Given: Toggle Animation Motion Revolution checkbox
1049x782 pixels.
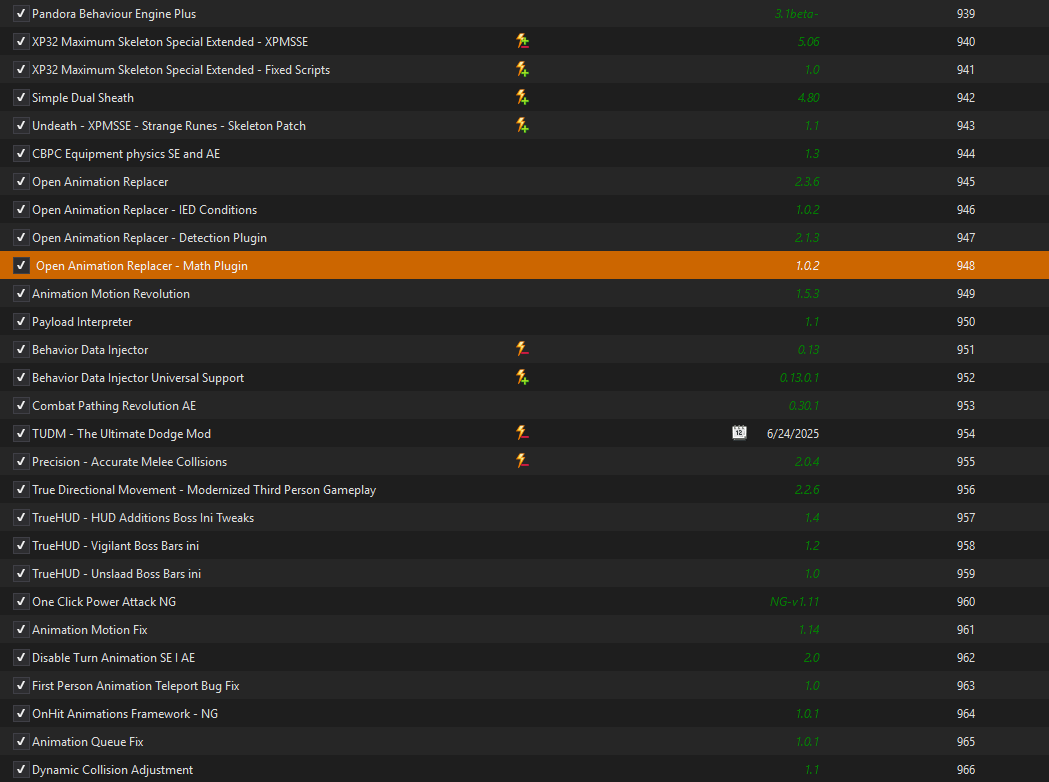Looking at the screenshot, I should click(x=21, y=294).
